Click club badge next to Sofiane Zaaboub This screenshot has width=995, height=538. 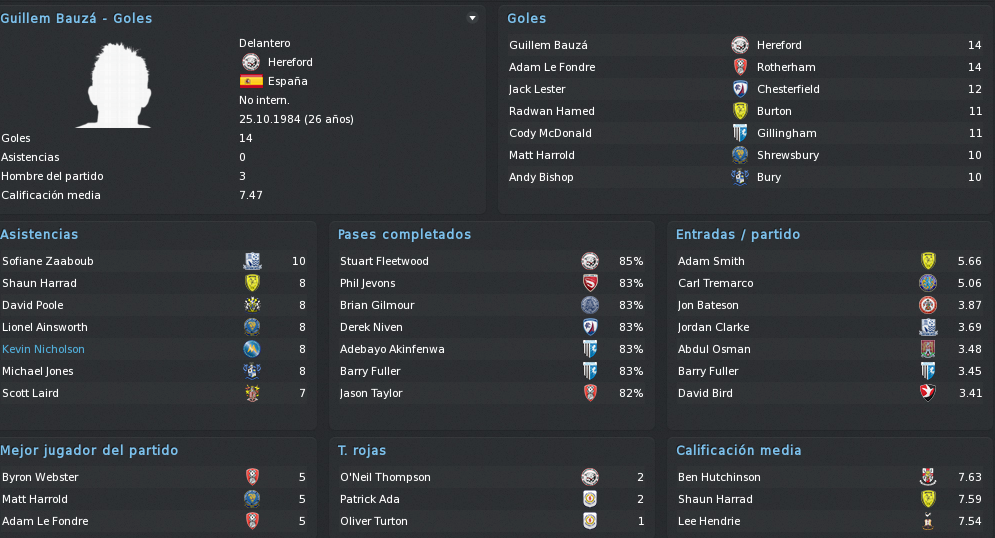click(x=253, y=261)
